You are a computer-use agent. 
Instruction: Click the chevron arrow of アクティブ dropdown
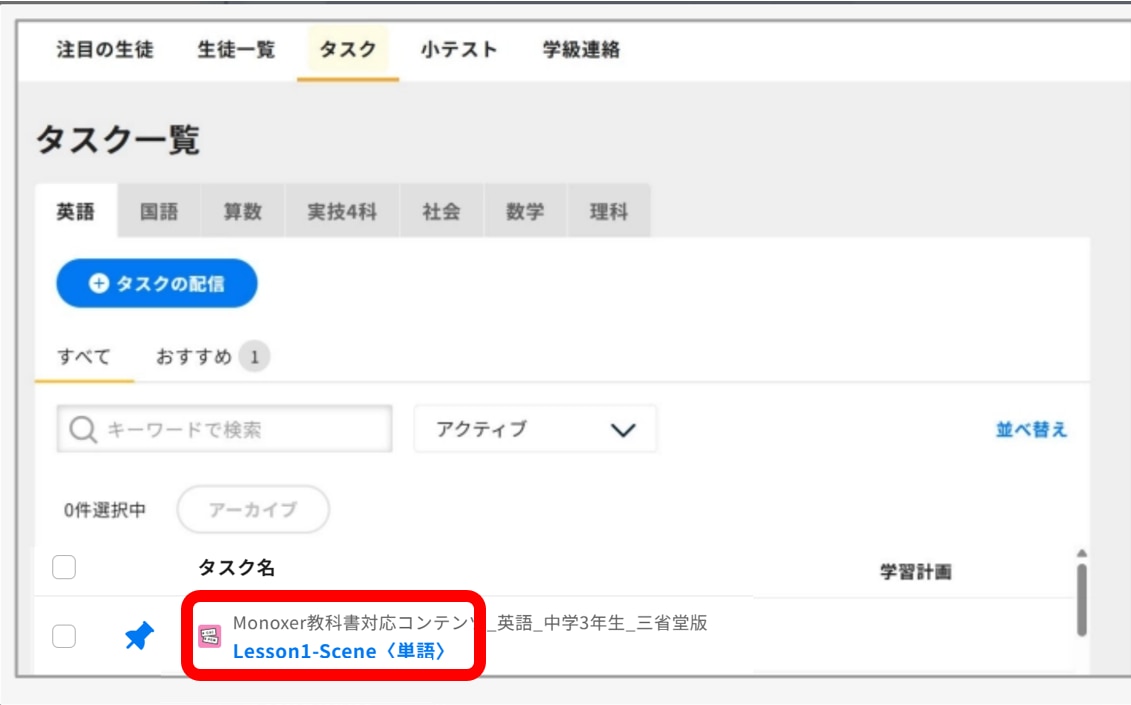622,430
